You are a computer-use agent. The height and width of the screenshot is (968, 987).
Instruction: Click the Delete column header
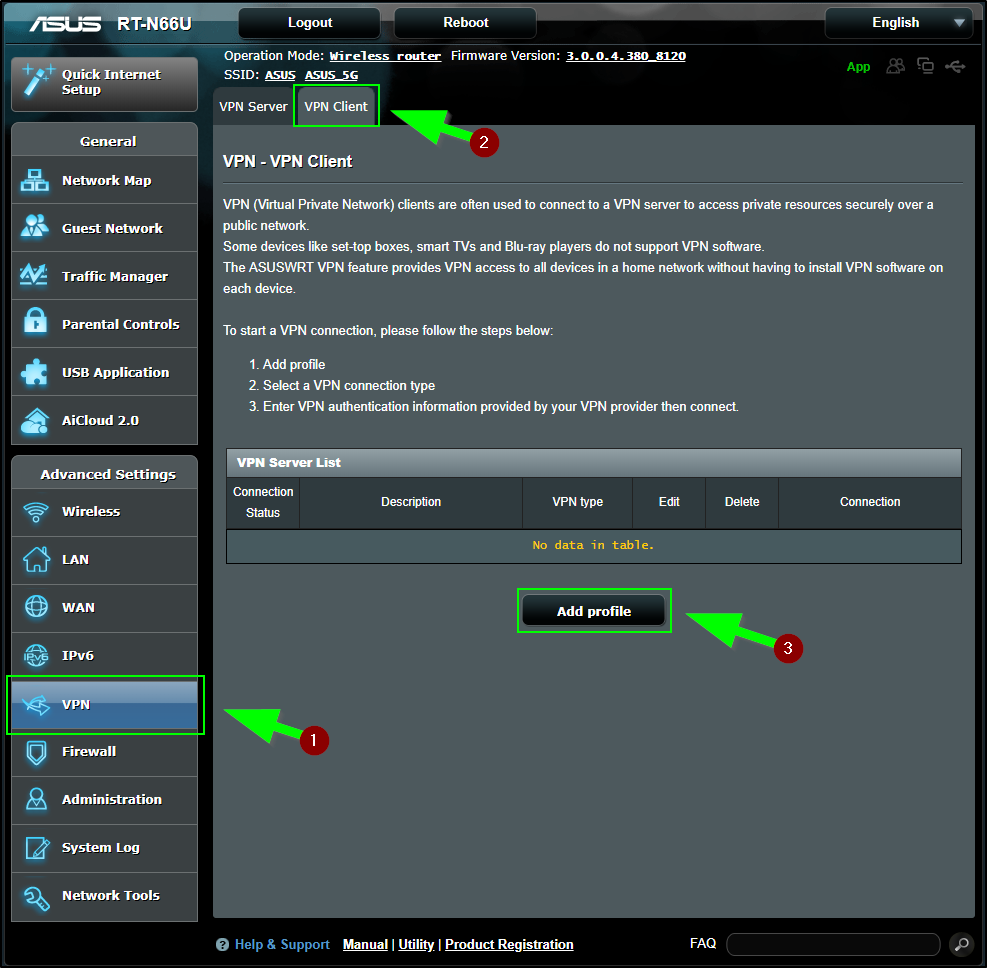pyautogui.click(x=742, y=502)
